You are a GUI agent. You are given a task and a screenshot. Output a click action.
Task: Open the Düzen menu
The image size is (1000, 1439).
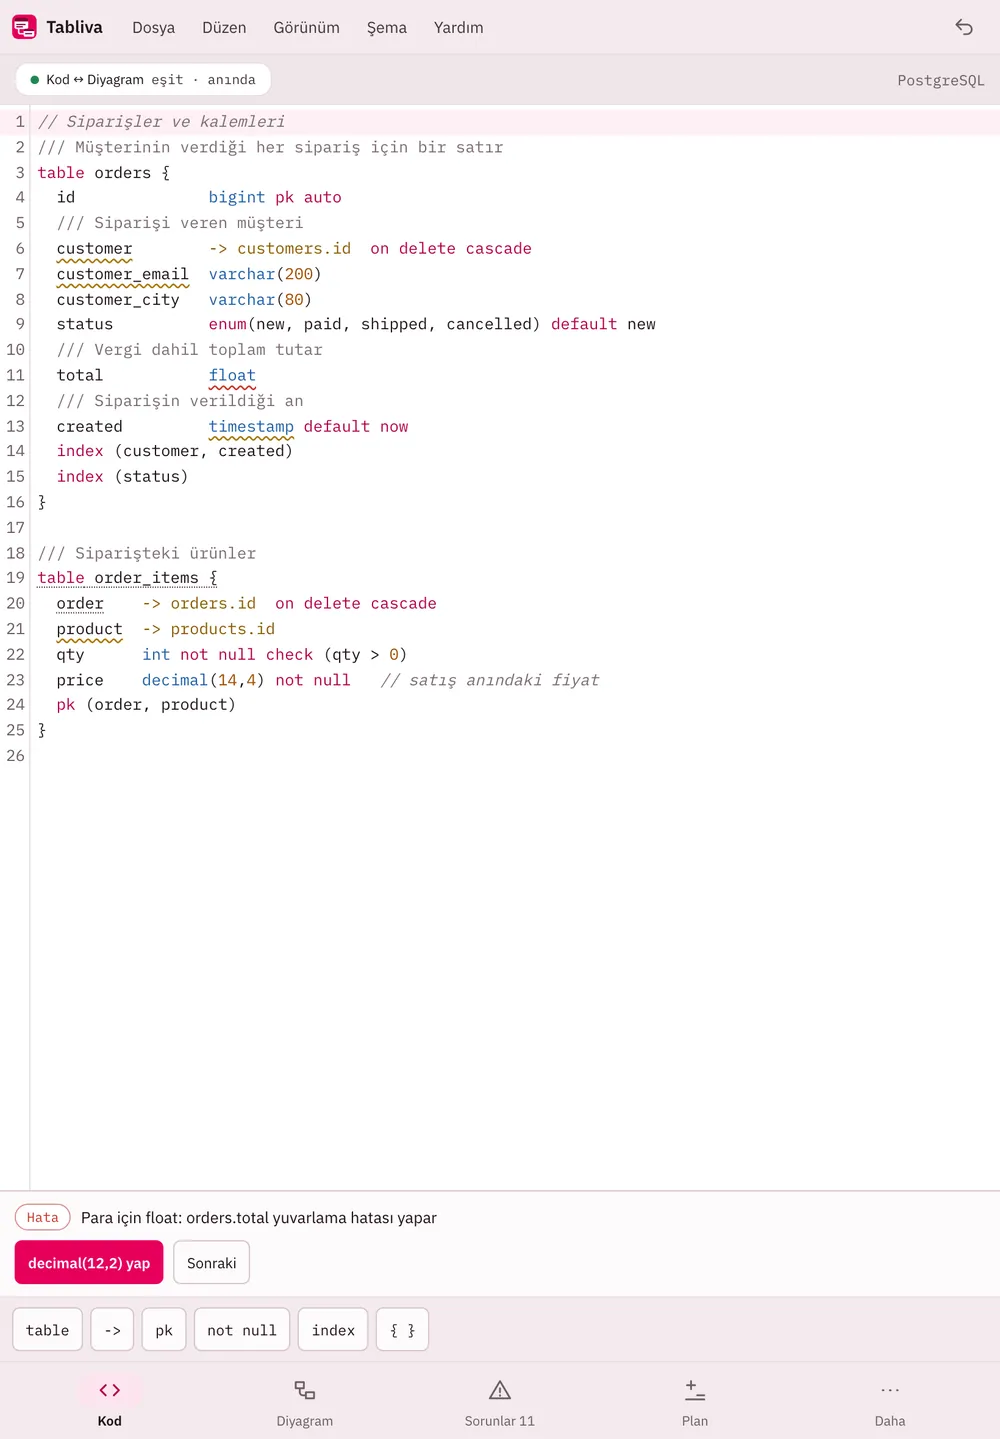point(224,28)
